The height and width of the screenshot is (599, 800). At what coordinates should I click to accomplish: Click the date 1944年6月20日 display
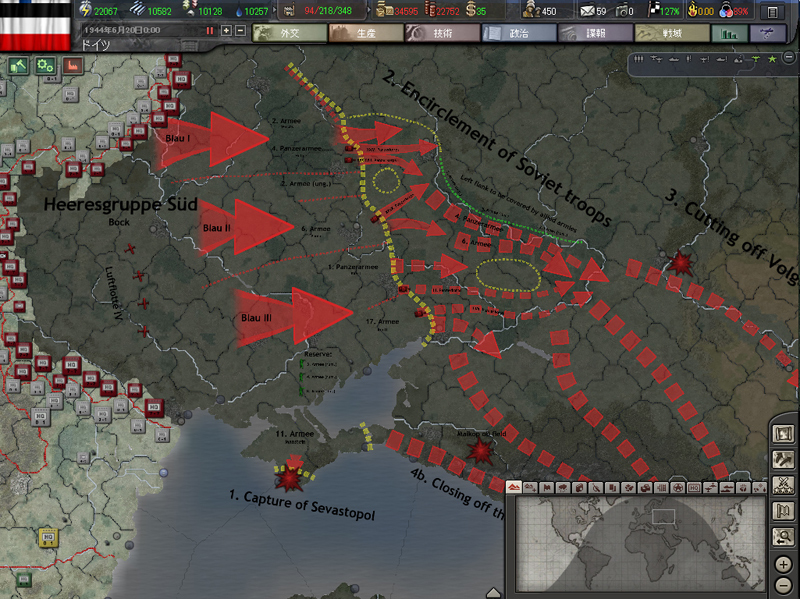[x=122, y=30]
